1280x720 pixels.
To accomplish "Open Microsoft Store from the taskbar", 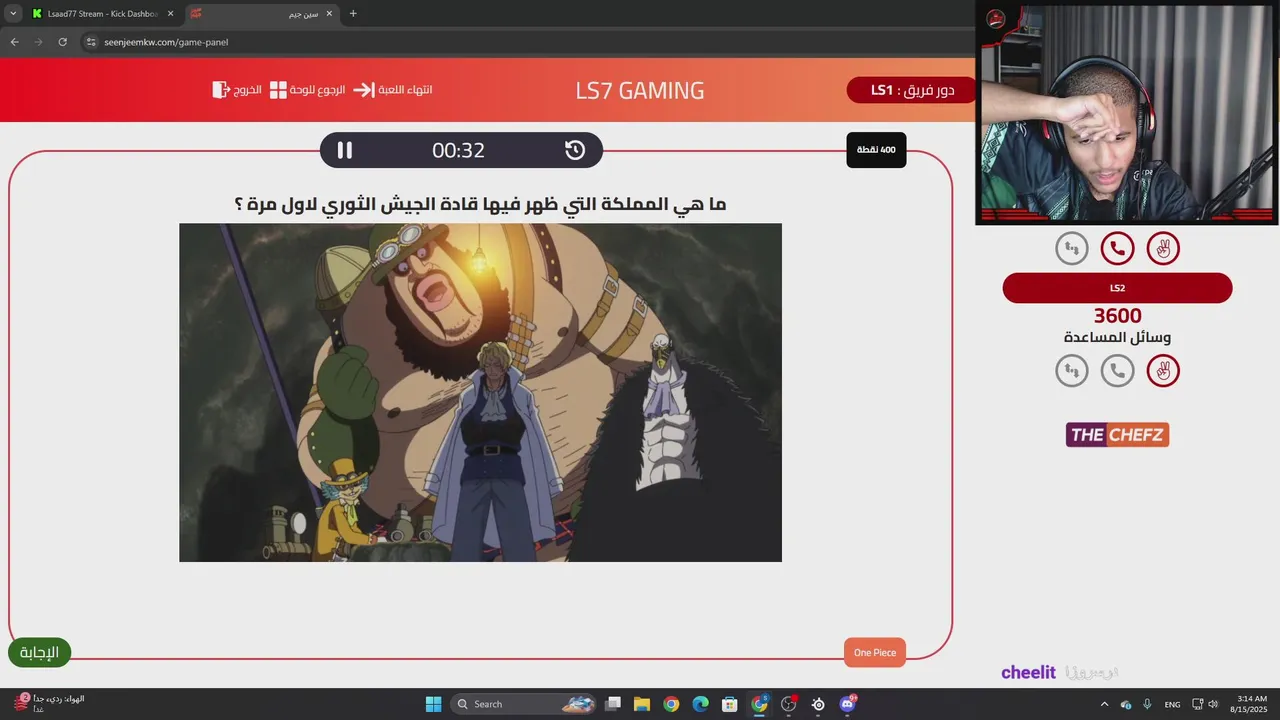I will pyautogui.click(x=730, y=704).
